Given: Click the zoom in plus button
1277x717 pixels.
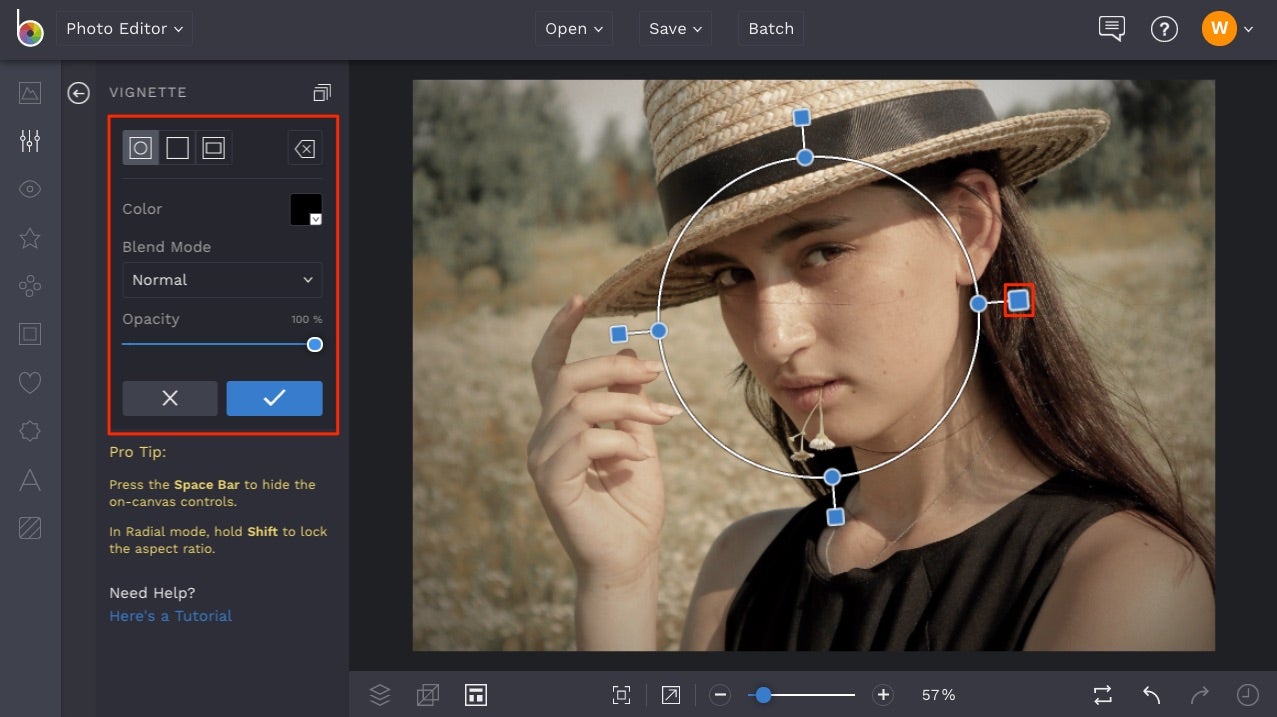Looking at the screenshot, I should (881, 694).
